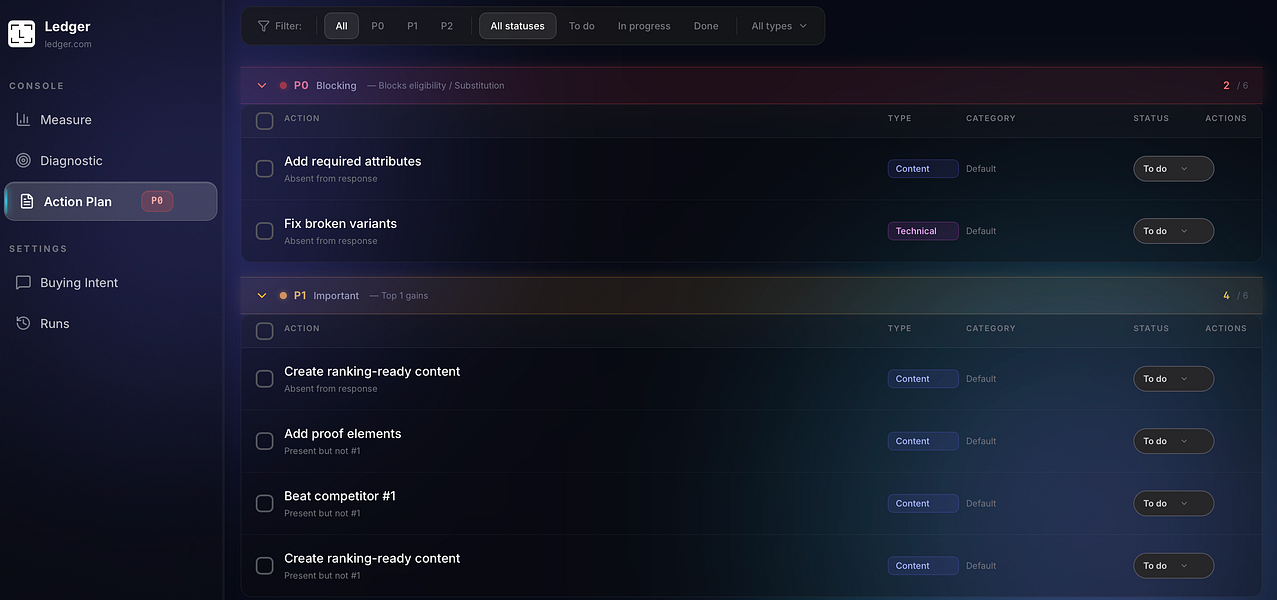Filter by In progress status
This screenshot has width=1277, height=600.
coord(644,26)
